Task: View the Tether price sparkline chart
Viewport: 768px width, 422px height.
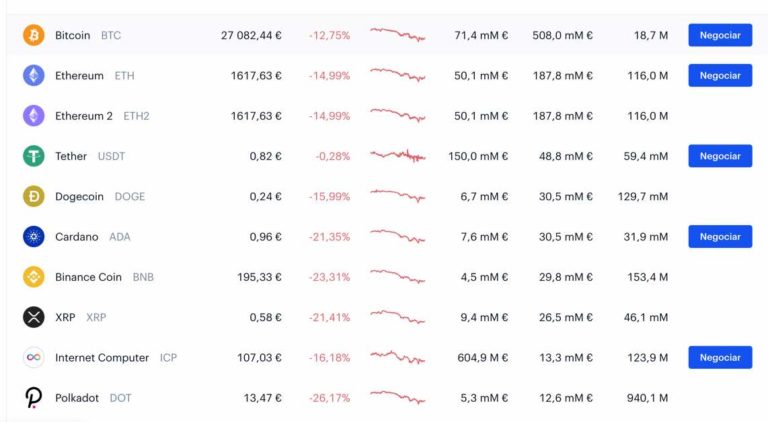Action: click(x=397, y=156)
